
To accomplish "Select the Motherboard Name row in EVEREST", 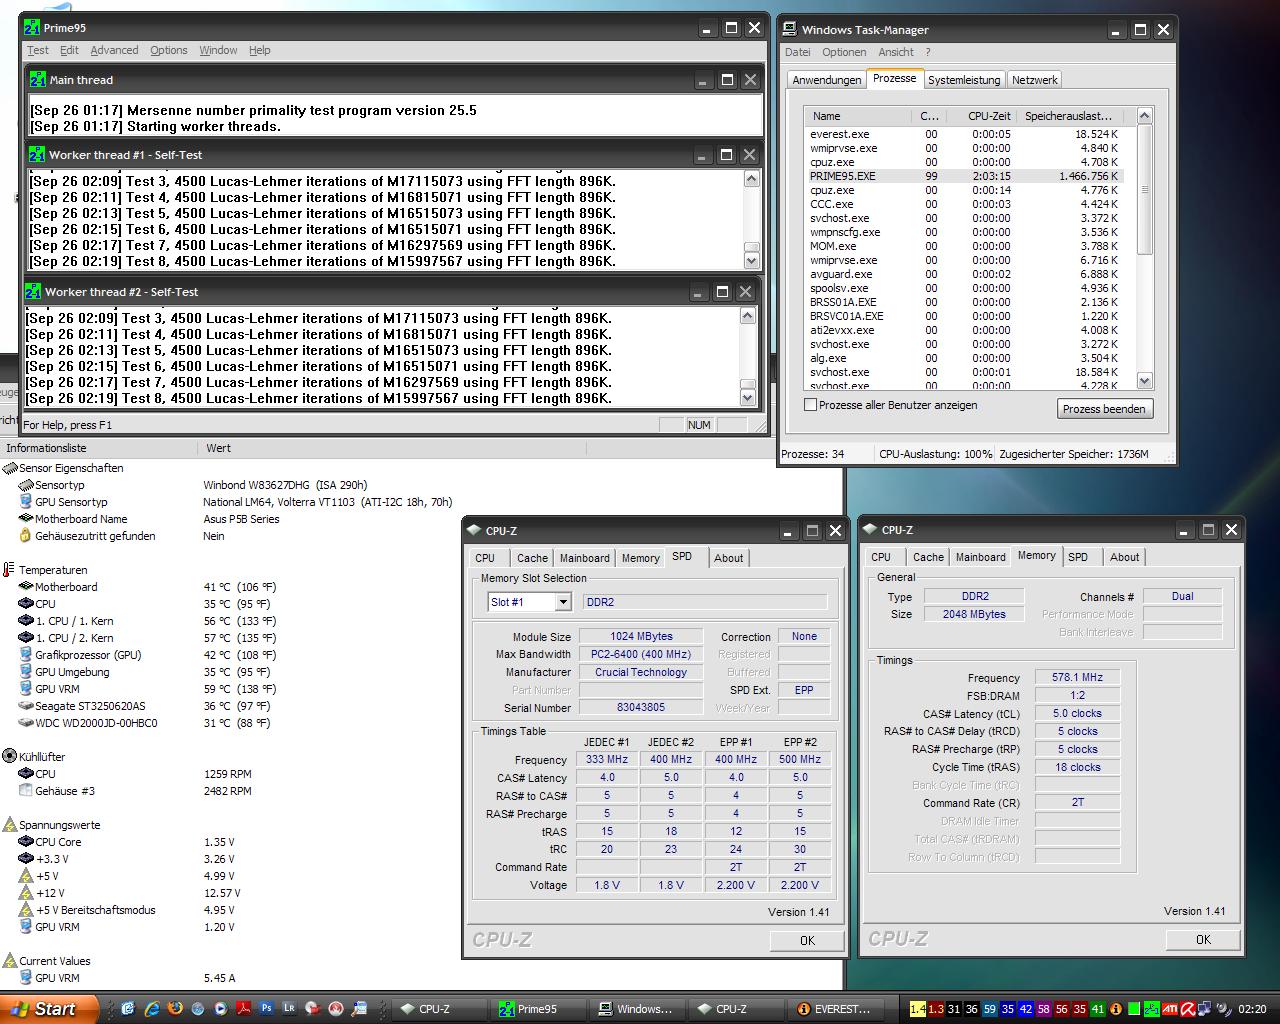I will (150, 519).
